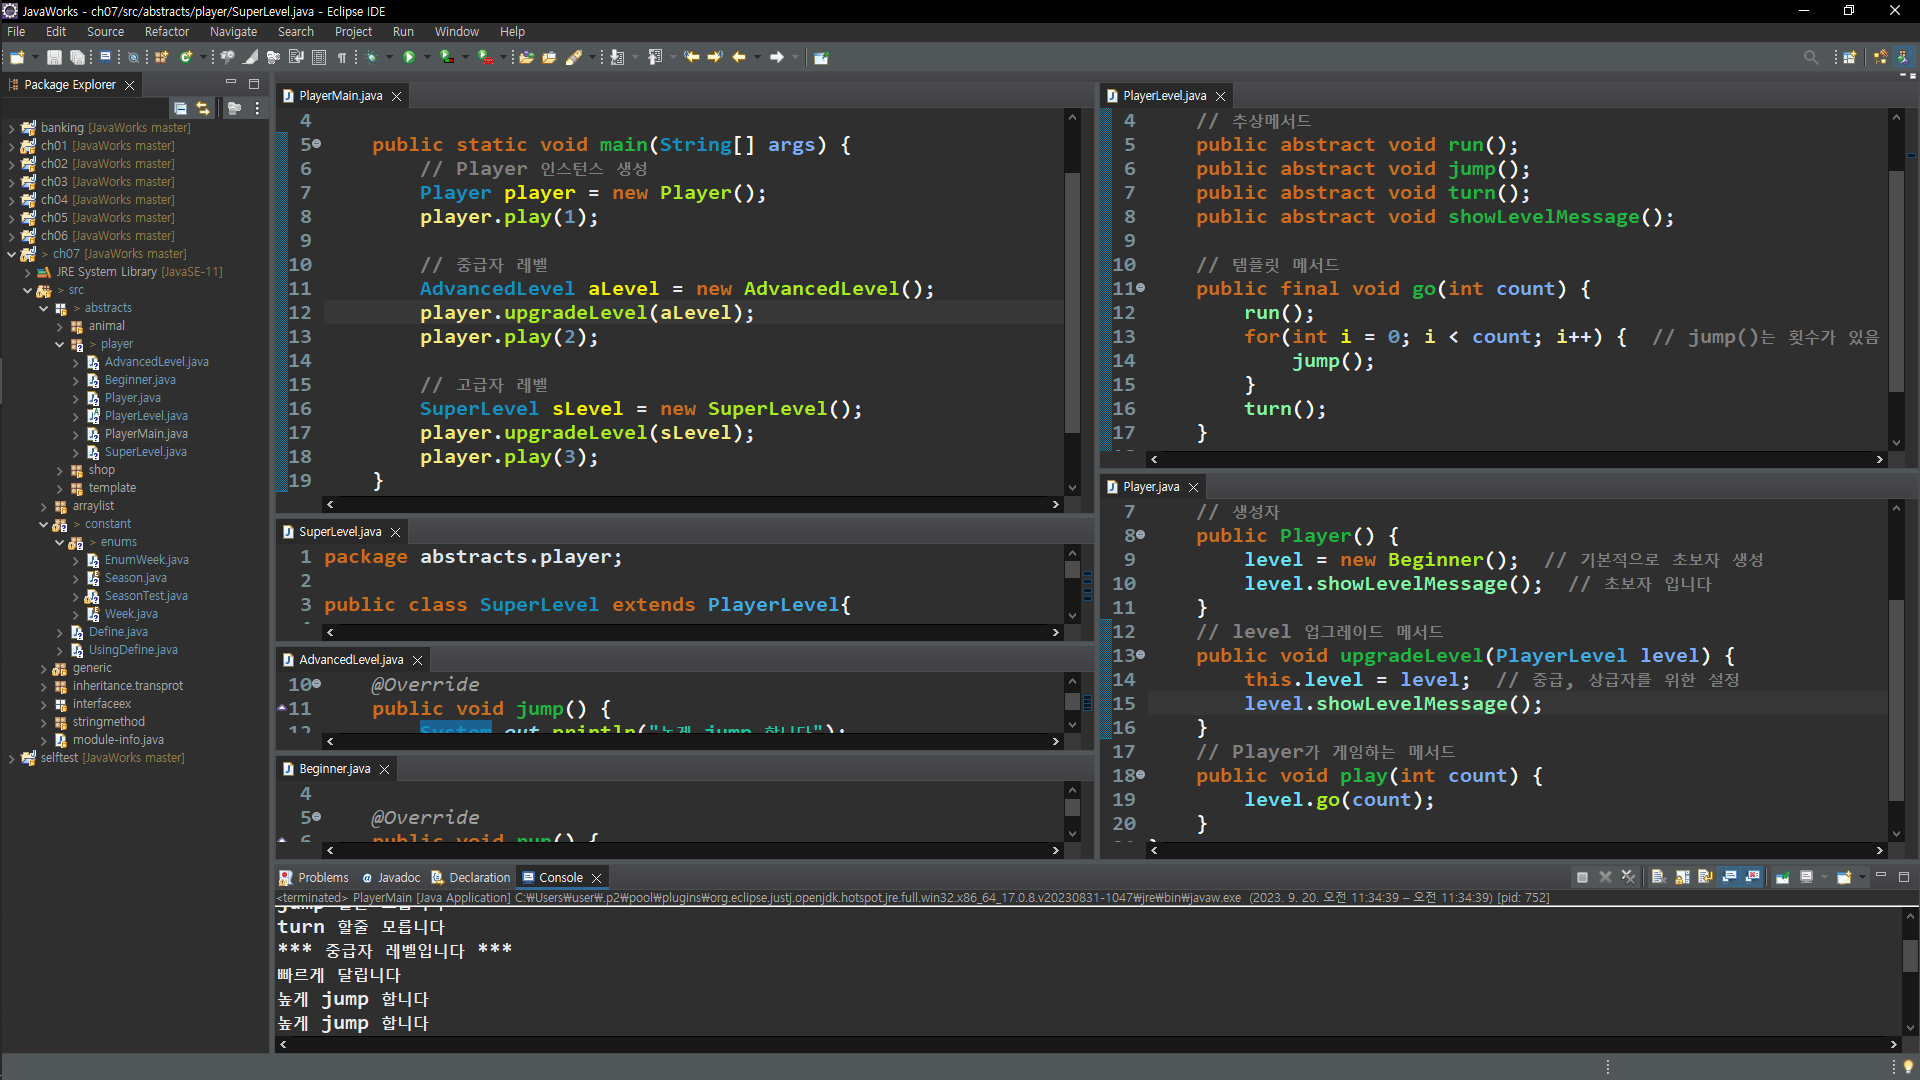Click the Save All toolbar icon

pos(76,58)
